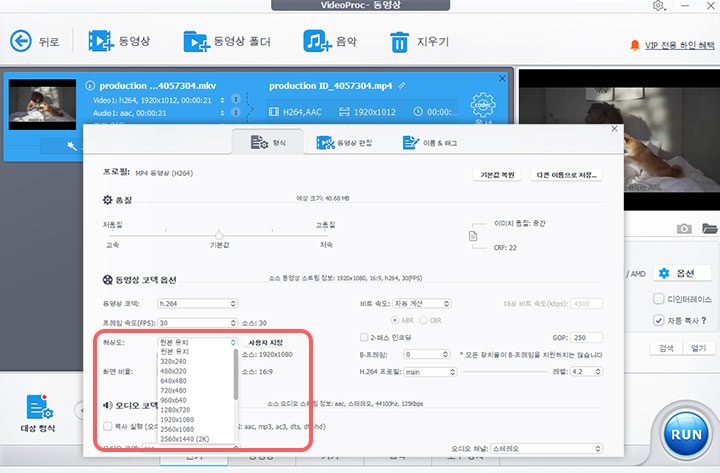
Task: Click the source video thumbnail
Action: [42, 105]
